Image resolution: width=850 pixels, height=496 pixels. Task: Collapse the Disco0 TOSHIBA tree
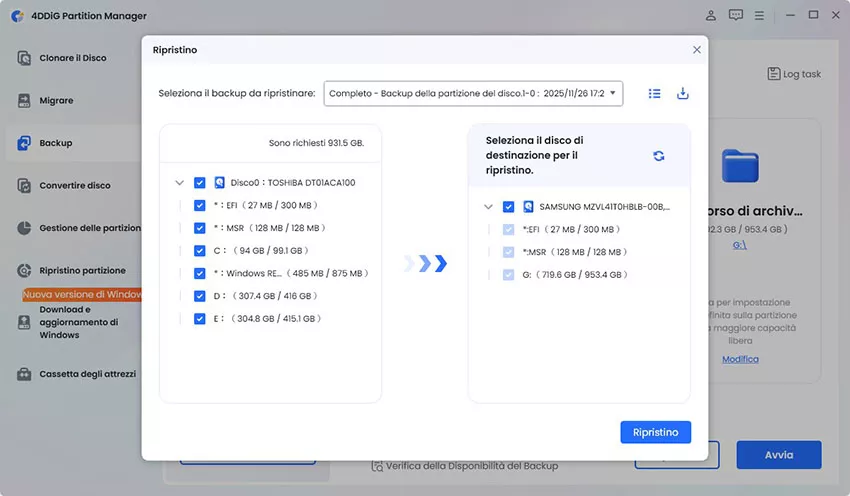pos(179,183)
